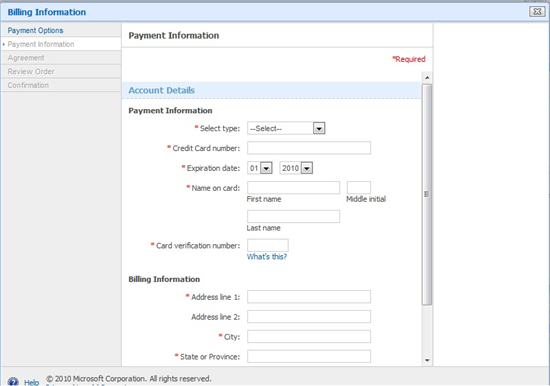Click the Last name input field
Image resolution: width=550 pixels, height=386 pixels.
293,217
